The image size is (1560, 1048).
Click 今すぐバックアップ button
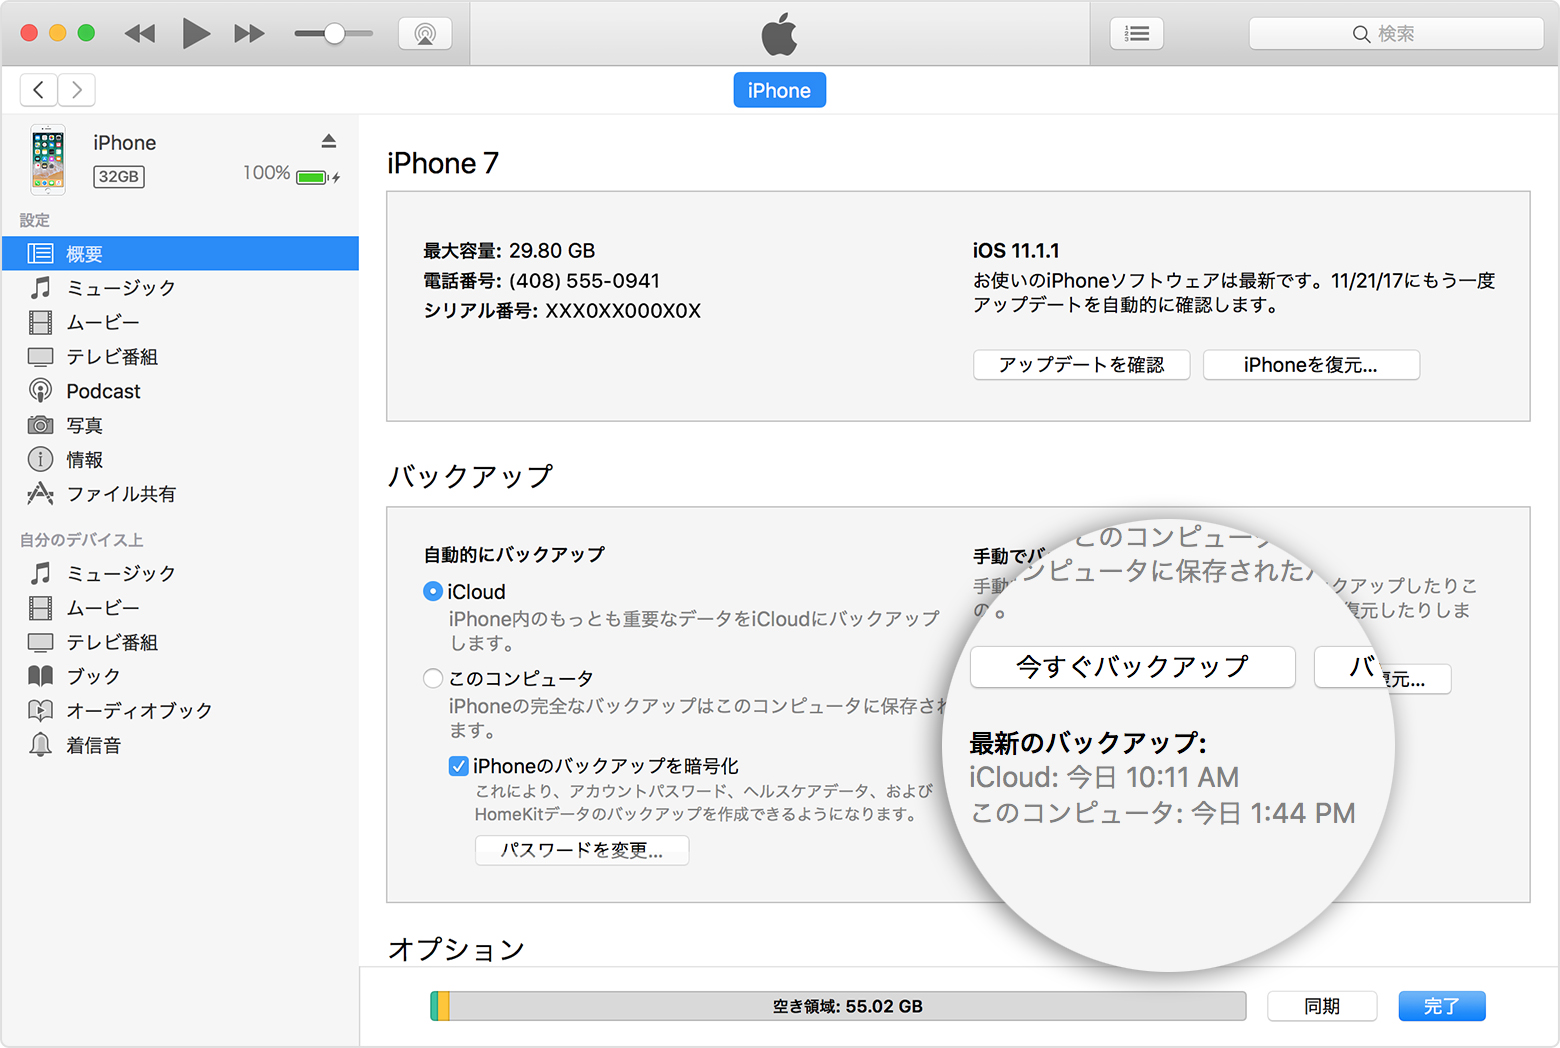1132,667
